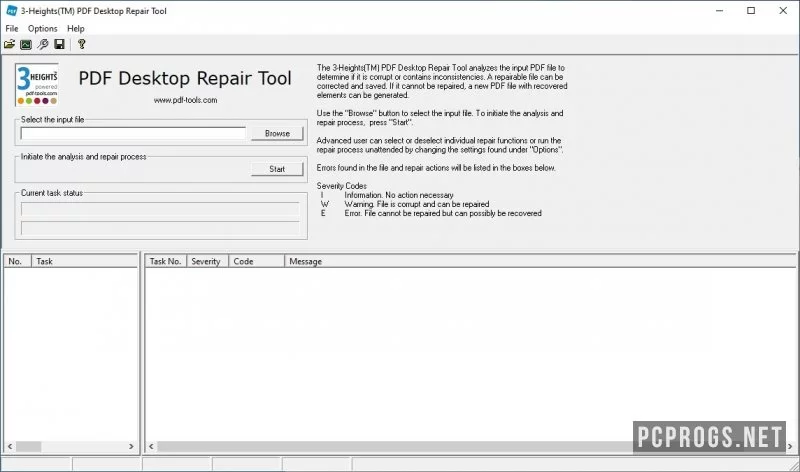Image resolution: width=800 pixels, height=472 pixels.
Task: Click the task list left scroll arrow
Action: (10, 446)
